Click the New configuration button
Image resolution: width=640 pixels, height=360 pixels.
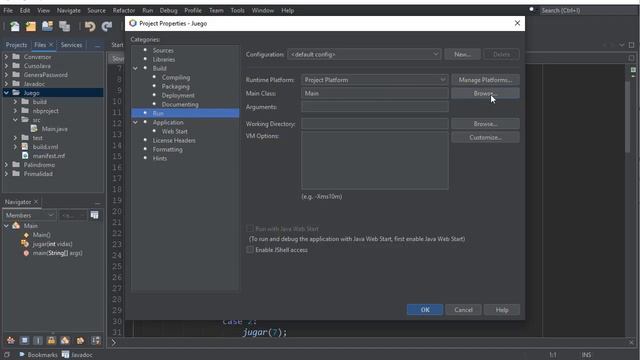click(462, 54)
